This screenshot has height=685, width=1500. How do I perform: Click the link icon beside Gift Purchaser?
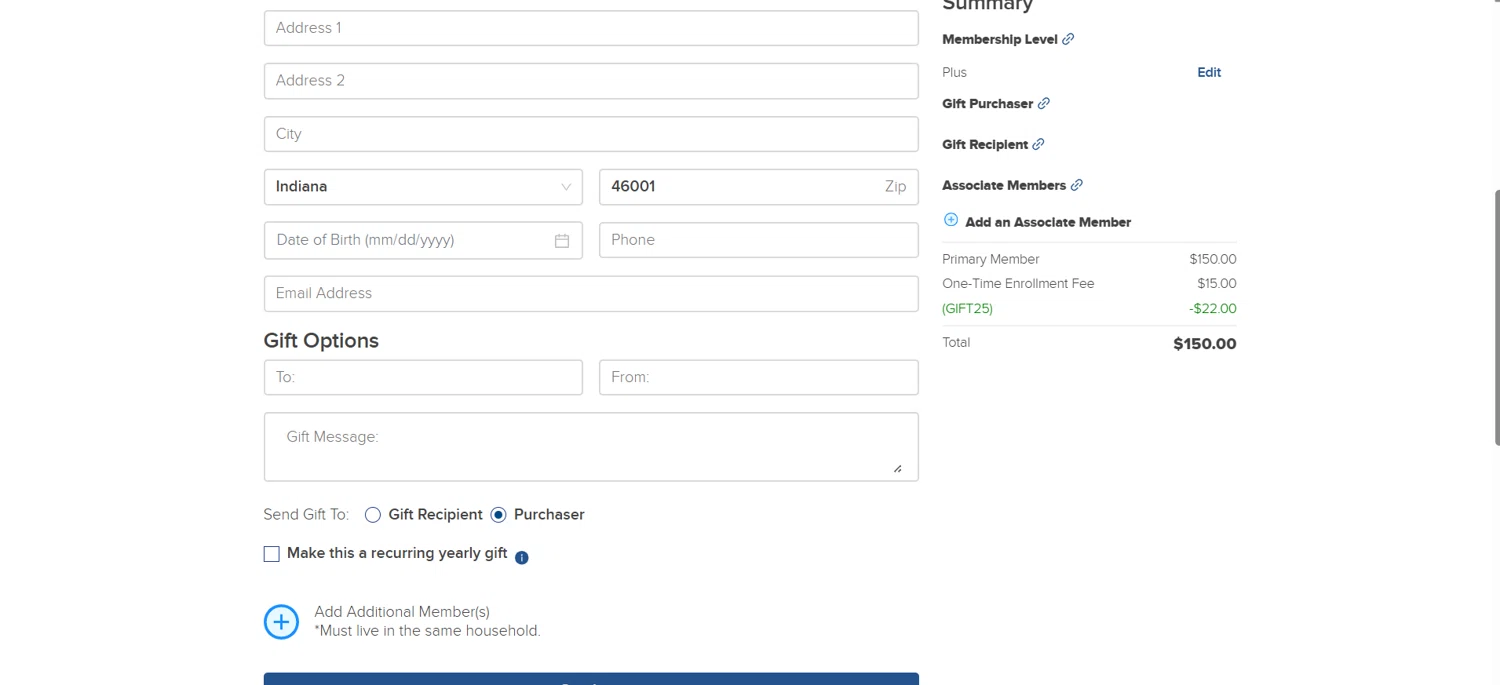(1044, 103)
